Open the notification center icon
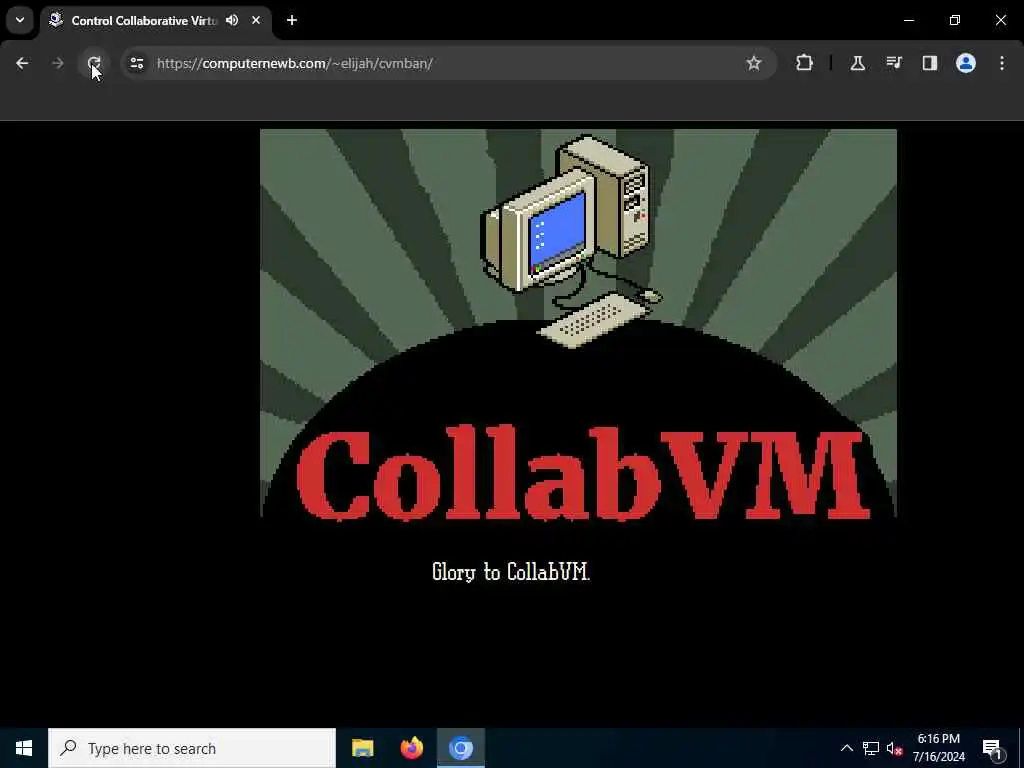This screenshot has width=1024, height=768. tap(992, 748)
